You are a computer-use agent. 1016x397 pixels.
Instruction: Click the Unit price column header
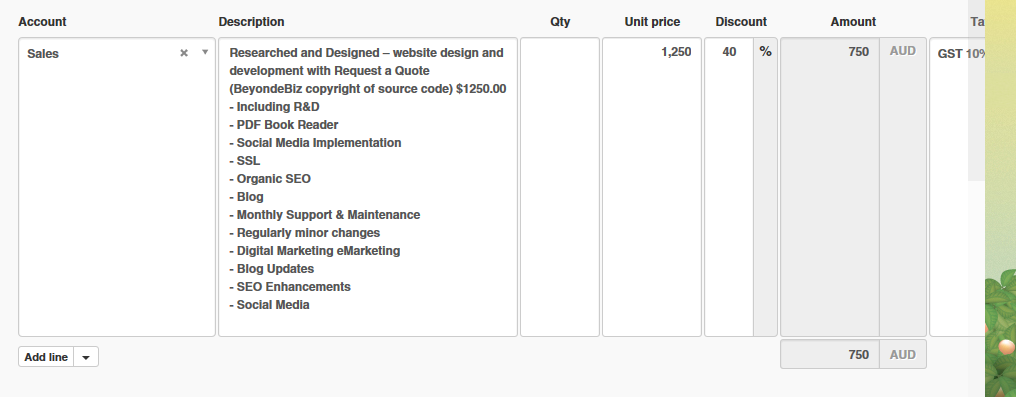pos(652,21)
